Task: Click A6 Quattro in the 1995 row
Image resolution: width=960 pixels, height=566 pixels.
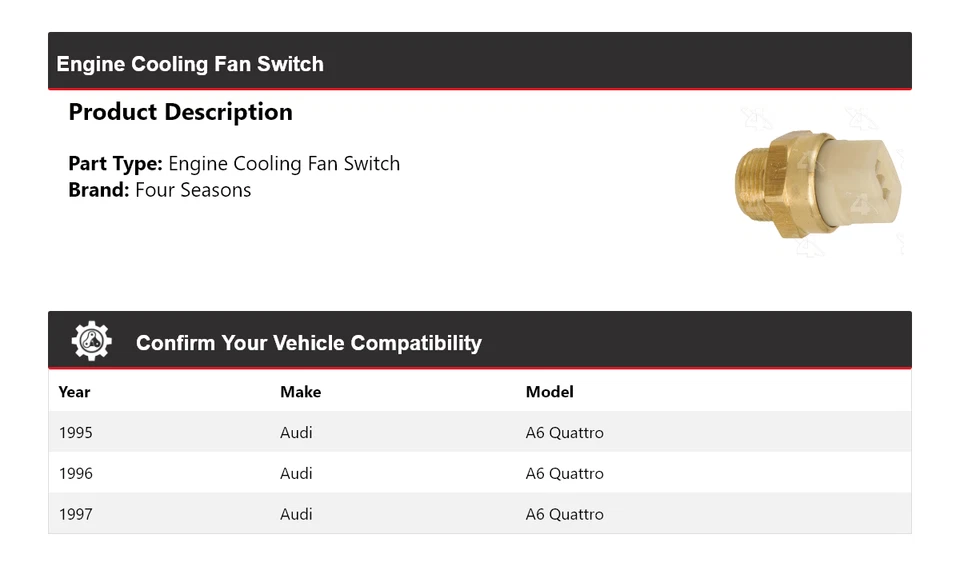Action: point(564,433)
